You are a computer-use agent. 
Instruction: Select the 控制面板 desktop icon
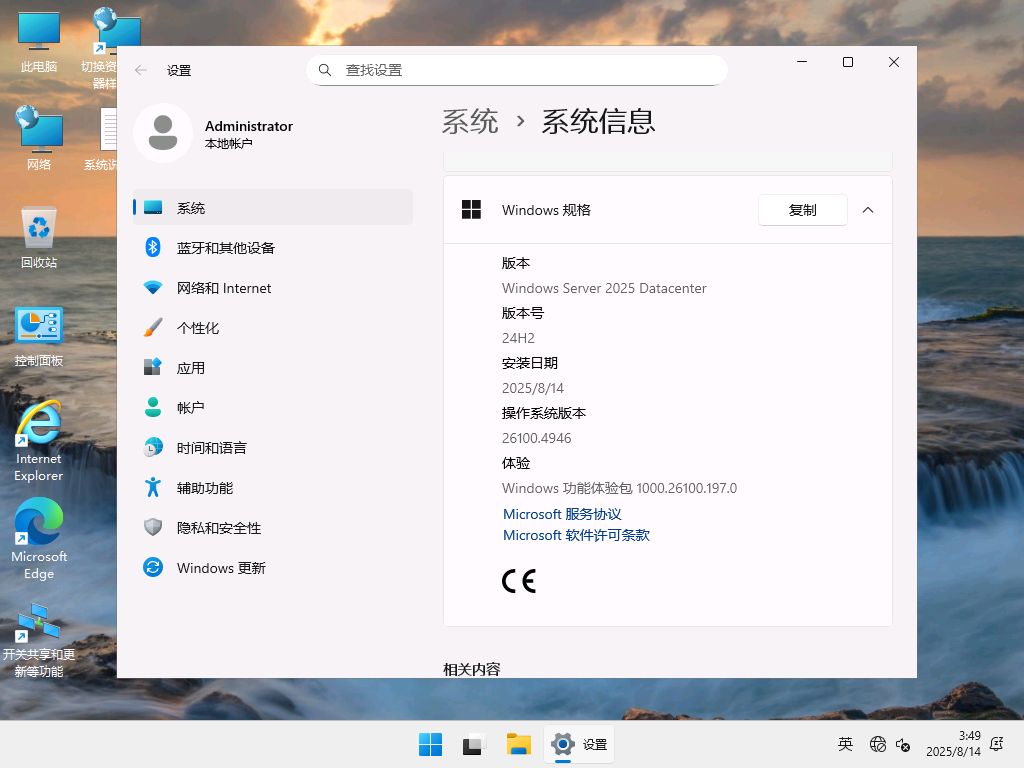click(x=39, y=336)
